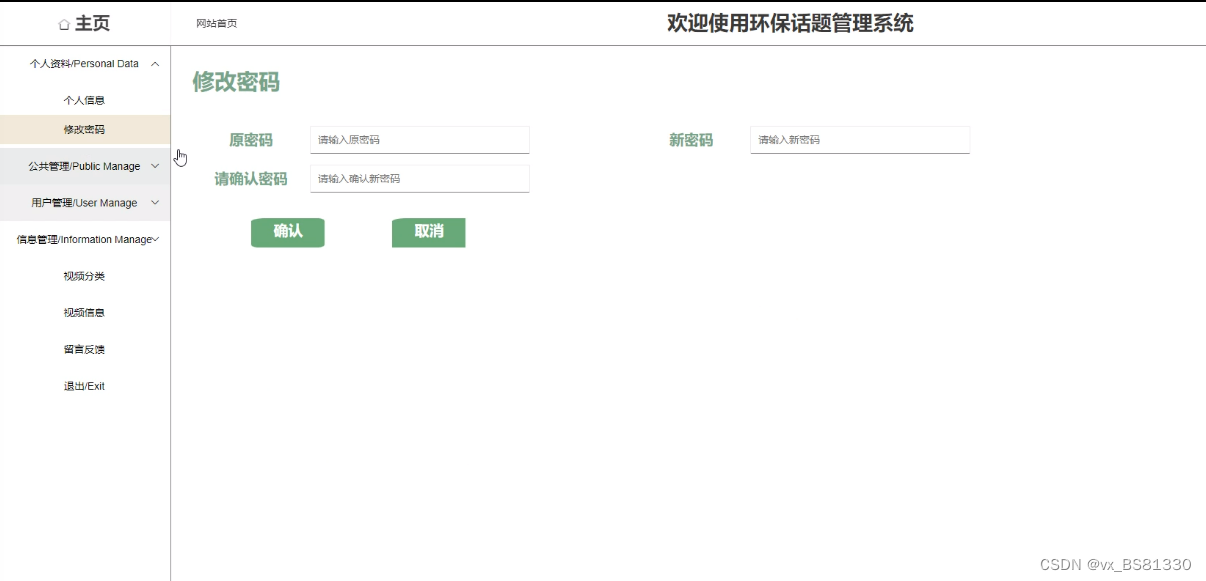Click the 新密码 field label
Screen dimensions: 1206x581
691,140
